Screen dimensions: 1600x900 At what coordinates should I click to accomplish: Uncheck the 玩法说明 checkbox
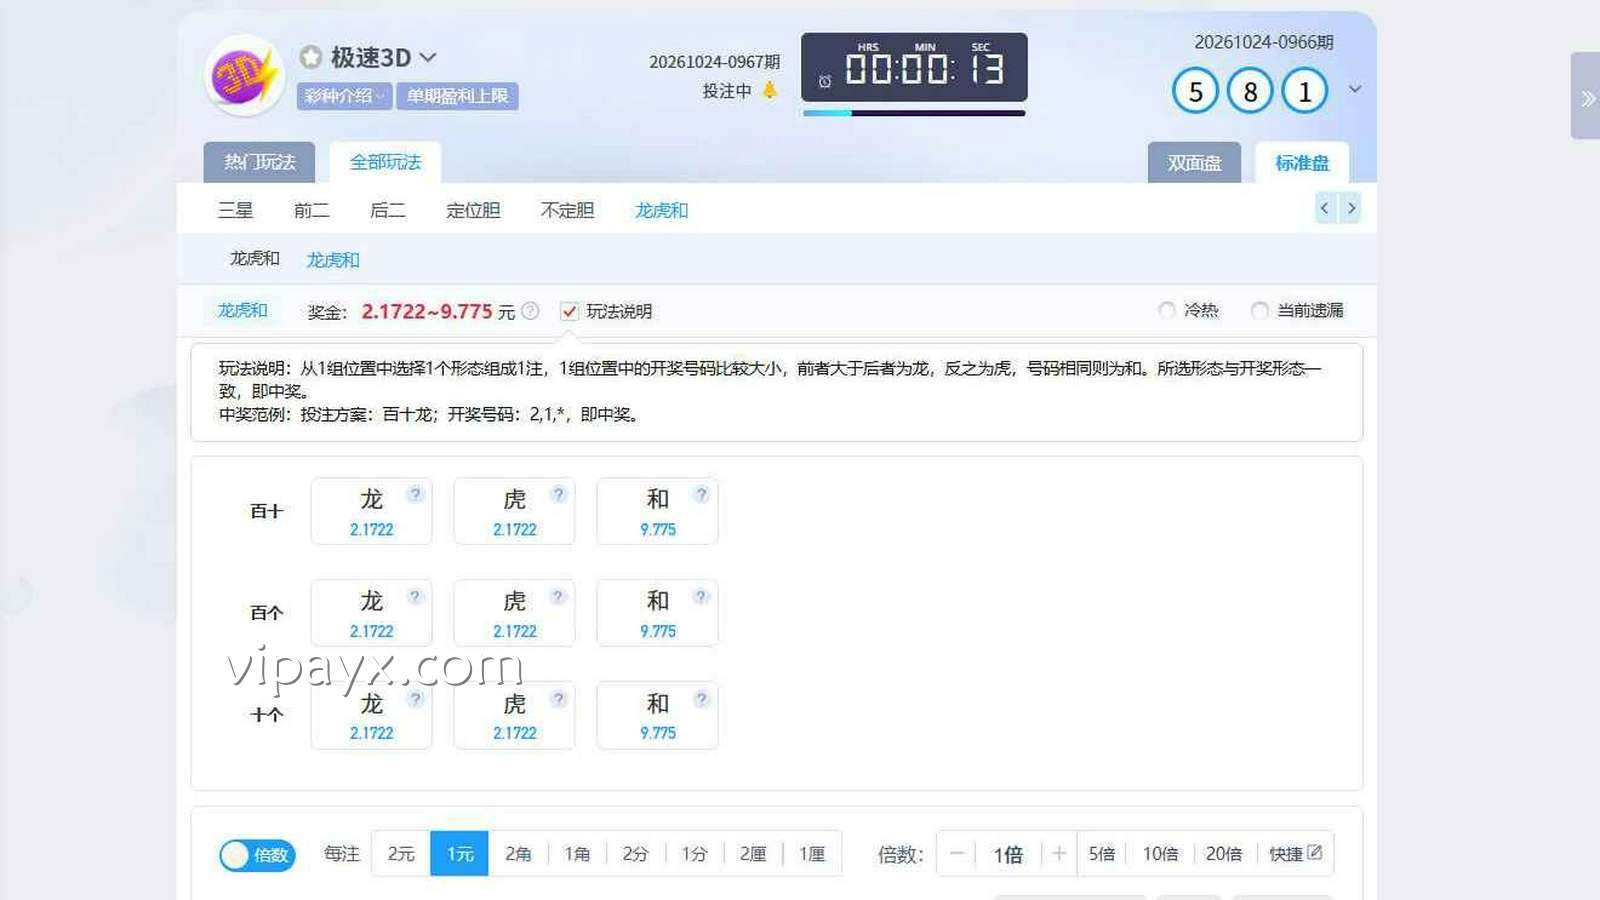click(x=569, y=311)
